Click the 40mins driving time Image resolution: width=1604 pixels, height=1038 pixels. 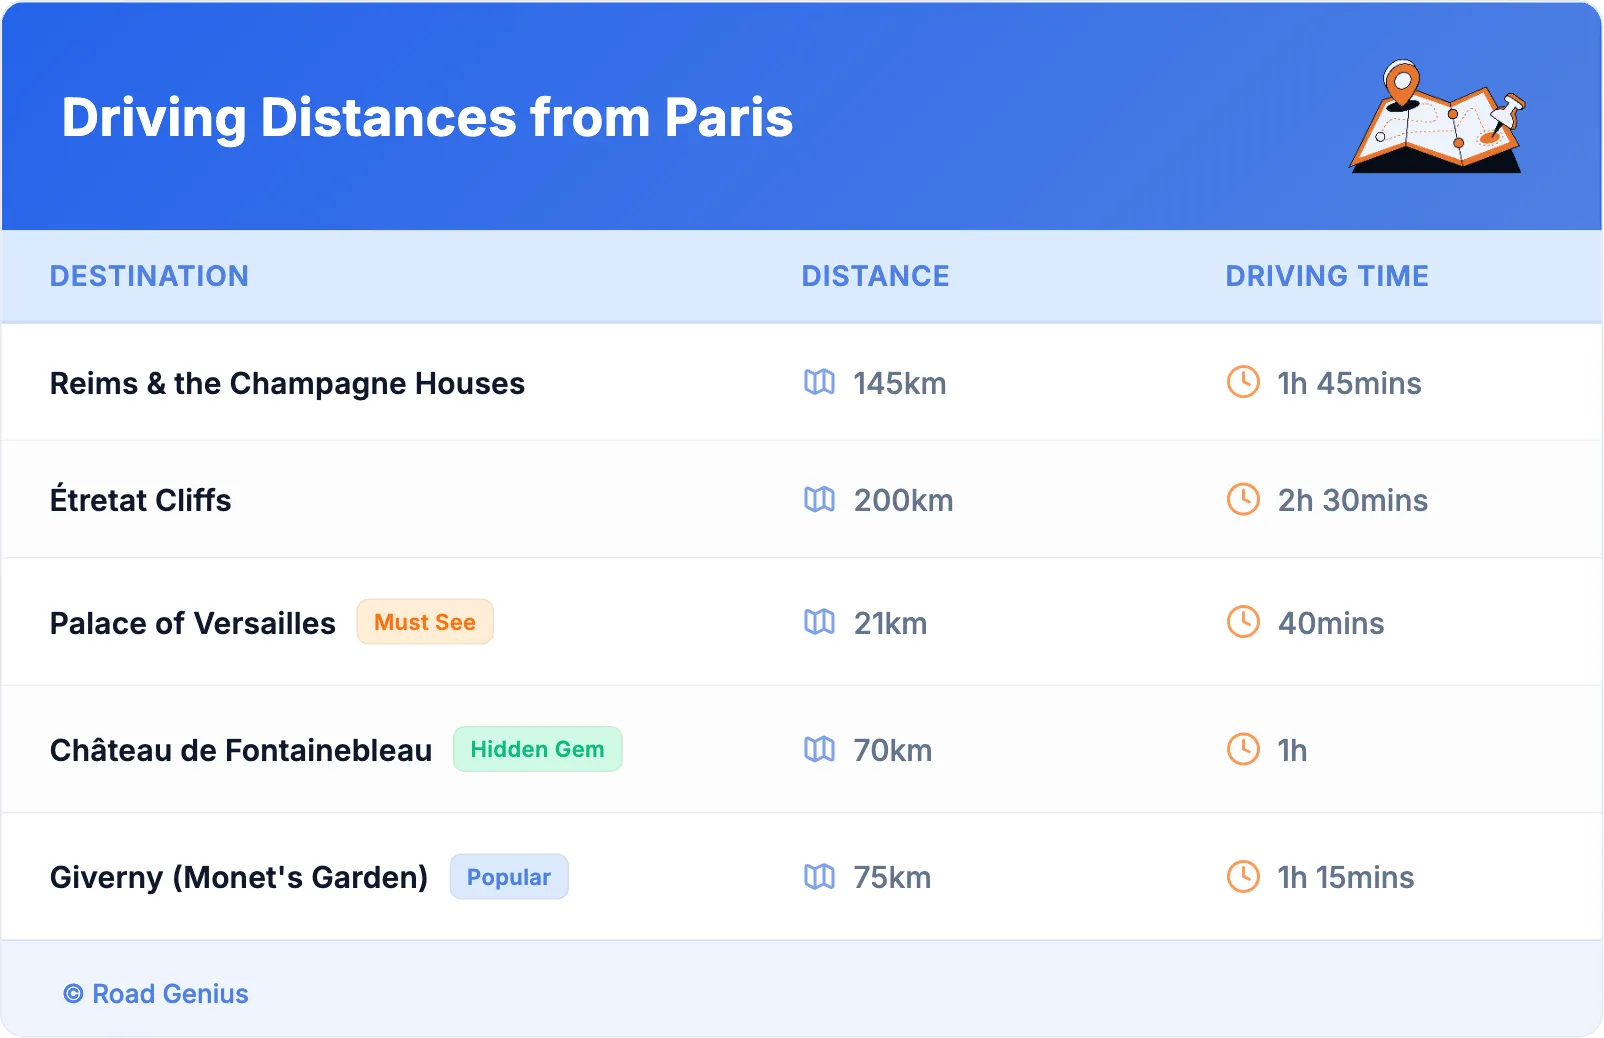(x=1331, y=623)
